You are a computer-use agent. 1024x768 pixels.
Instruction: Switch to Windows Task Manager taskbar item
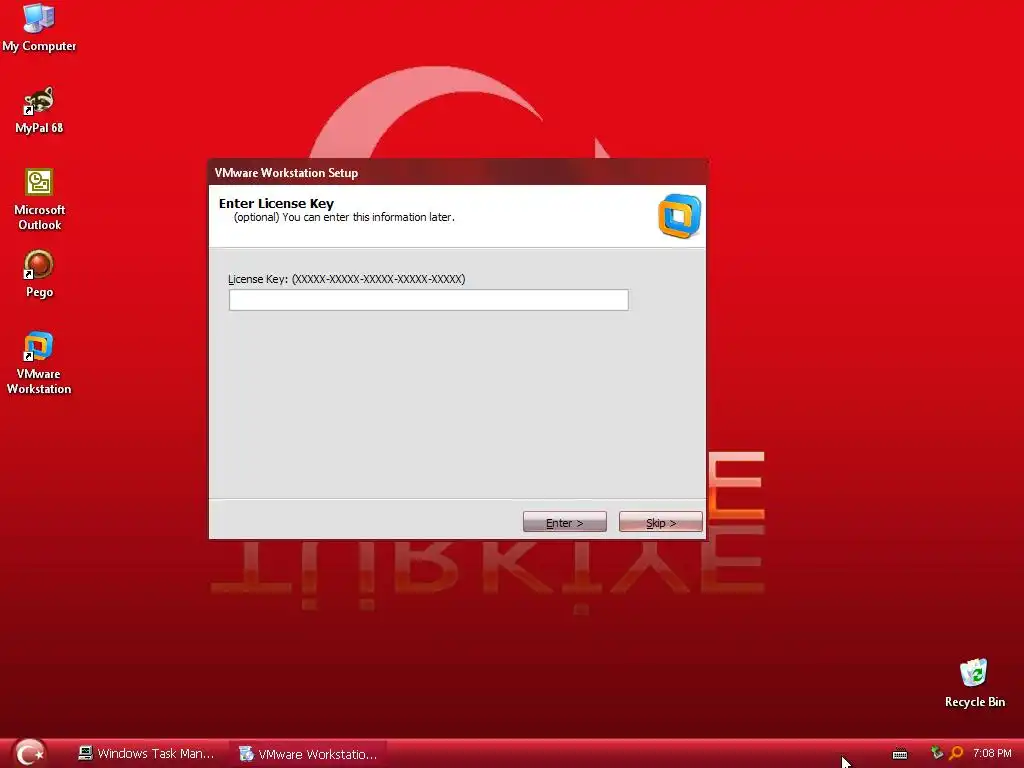146,754
